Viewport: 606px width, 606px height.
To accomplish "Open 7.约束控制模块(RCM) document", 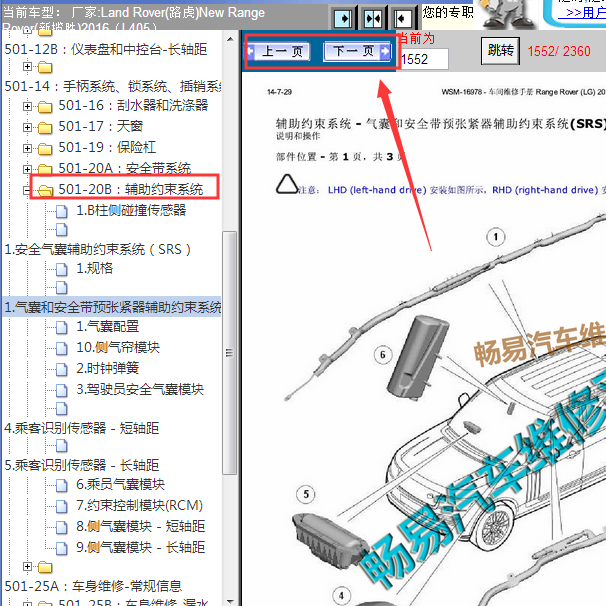I will pos(140,505).
